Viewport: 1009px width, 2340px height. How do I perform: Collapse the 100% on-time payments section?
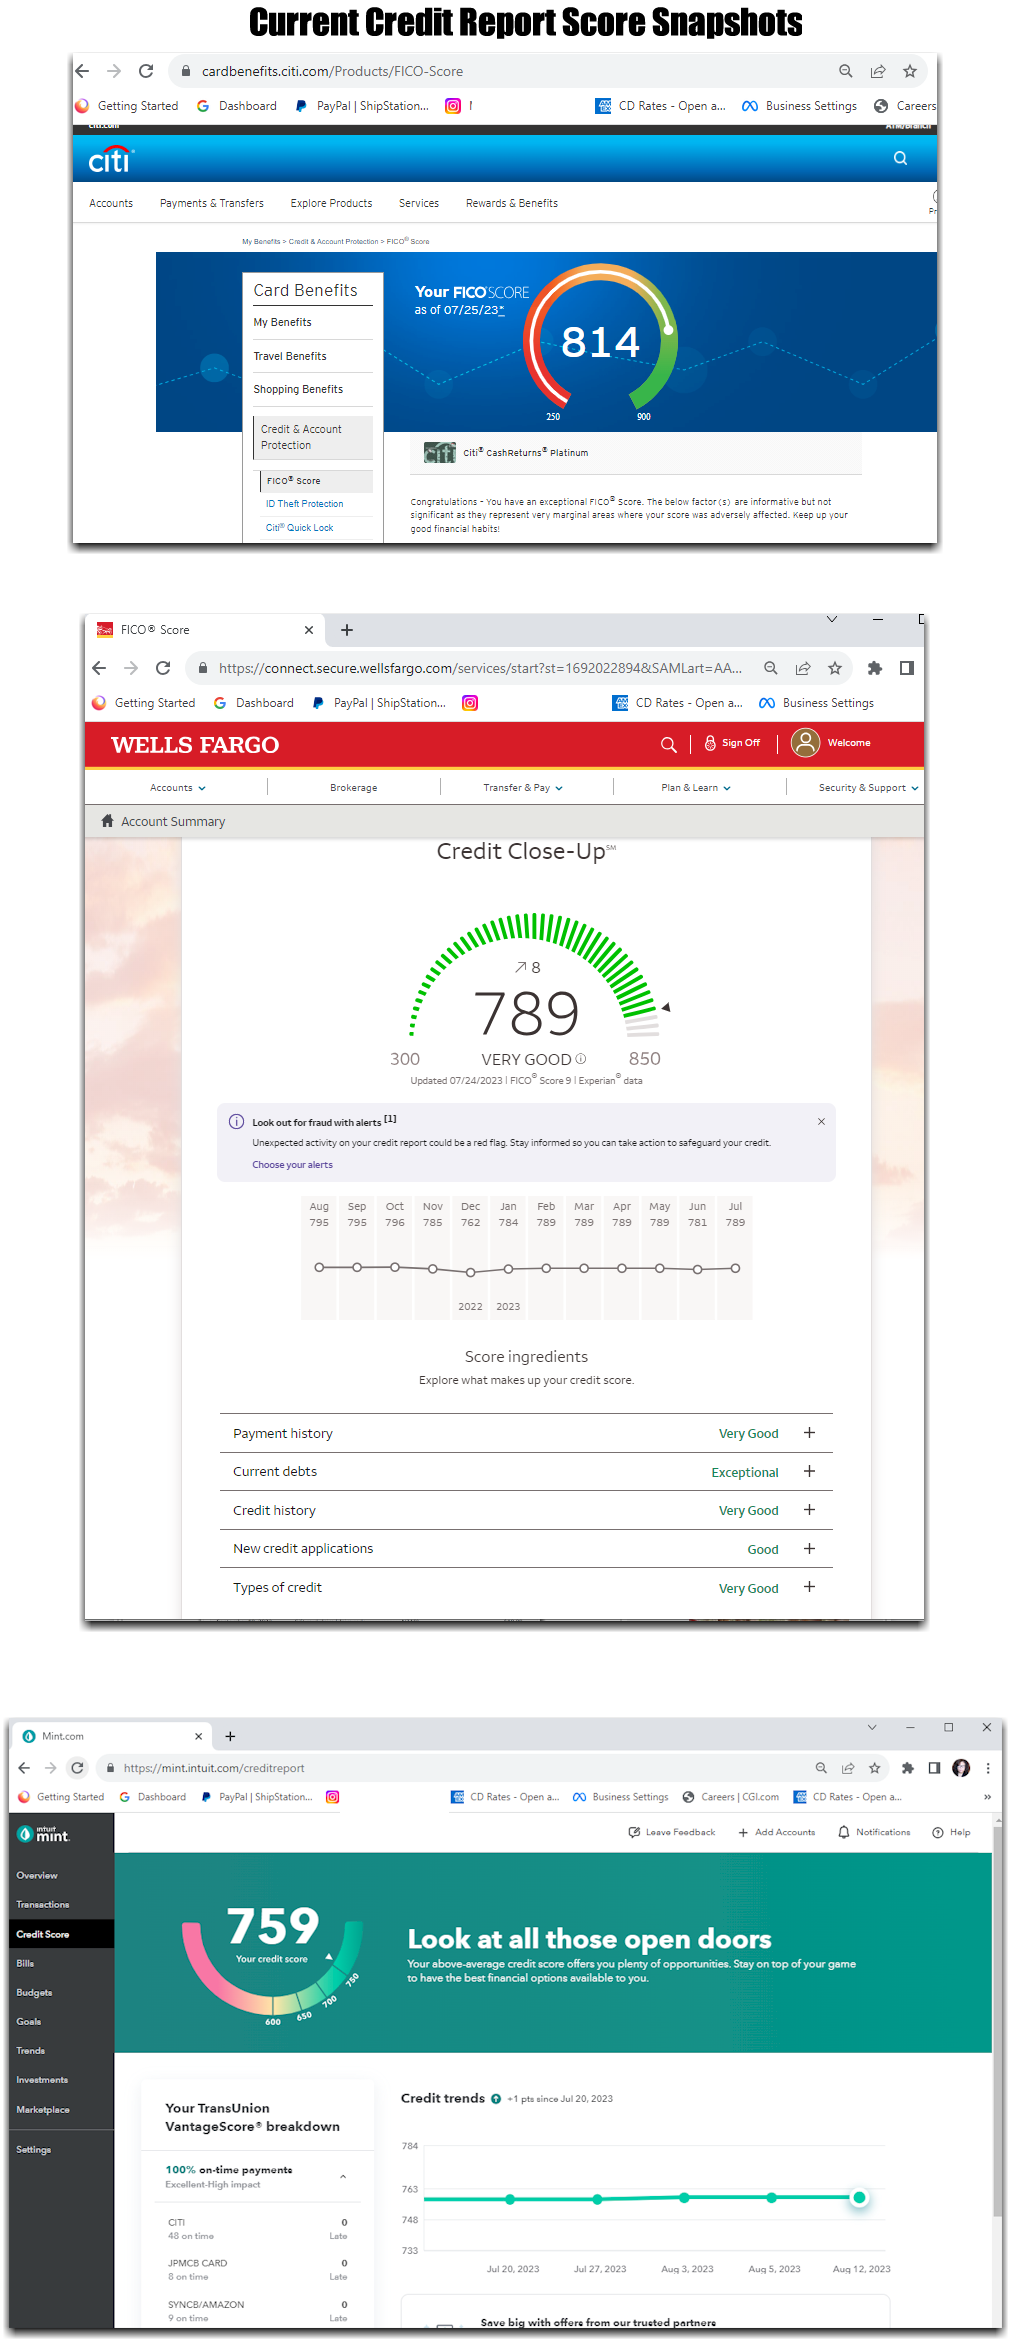click(343, 2176)
